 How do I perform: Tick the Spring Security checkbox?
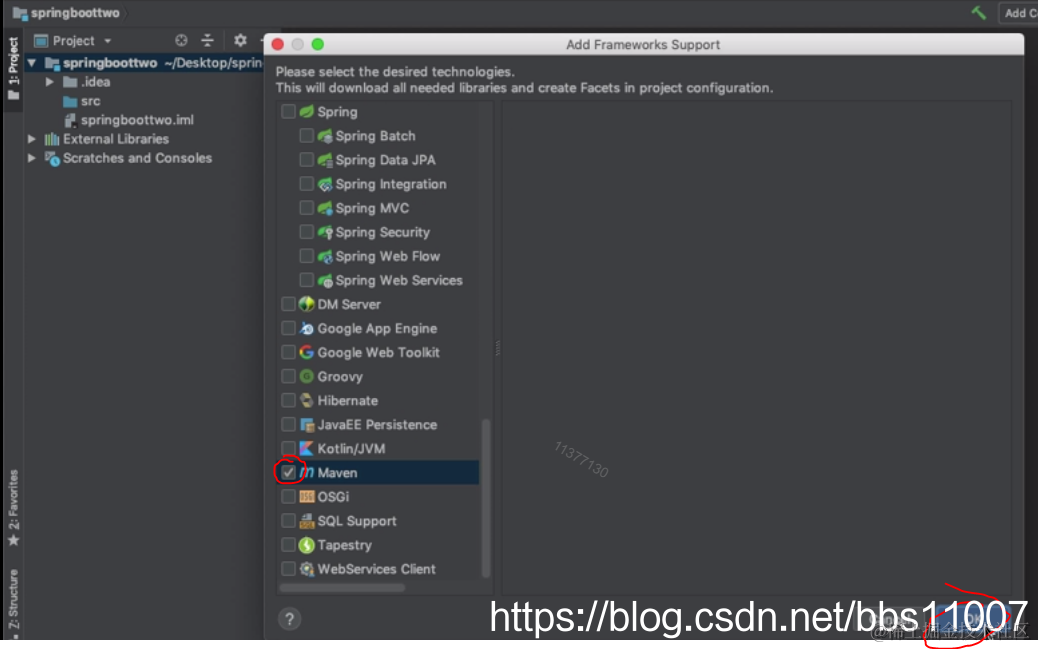(307, 232)
